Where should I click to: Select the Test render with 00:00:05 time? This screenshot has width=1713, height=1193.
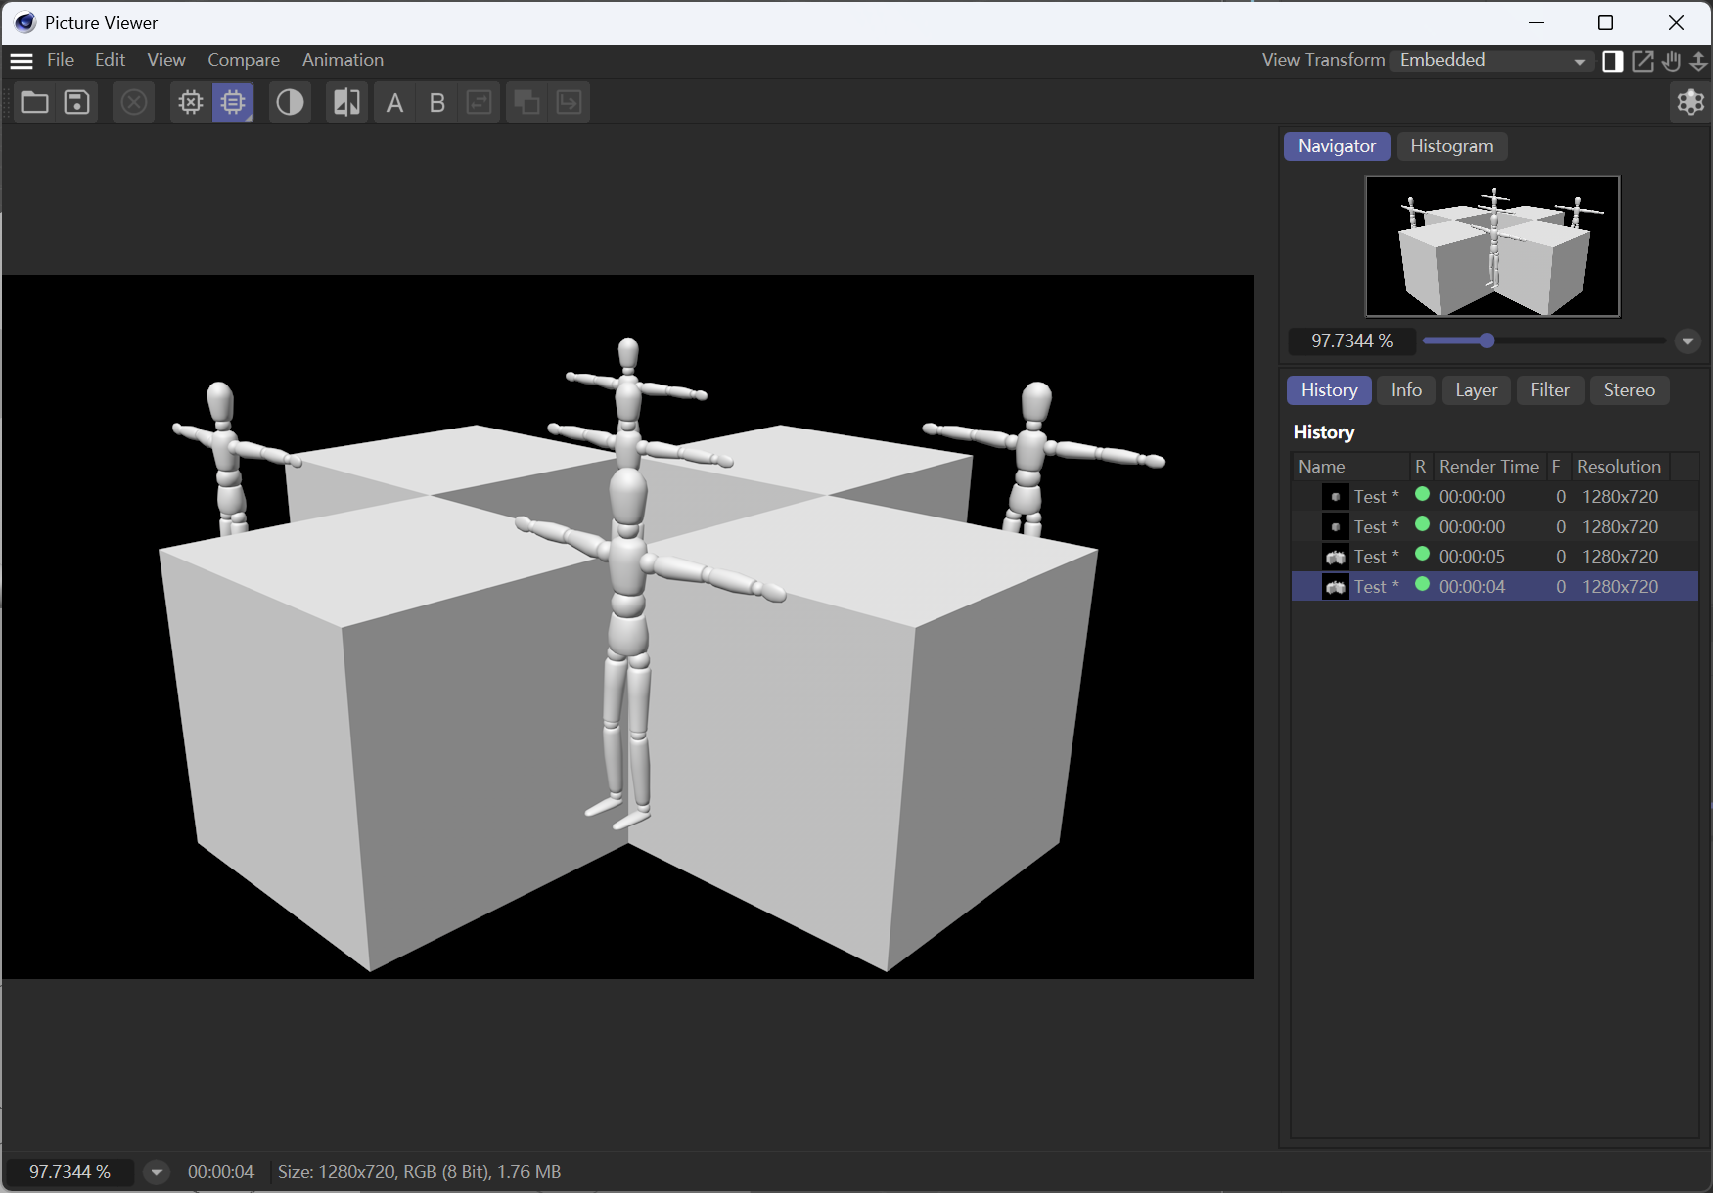(1494, 556)
